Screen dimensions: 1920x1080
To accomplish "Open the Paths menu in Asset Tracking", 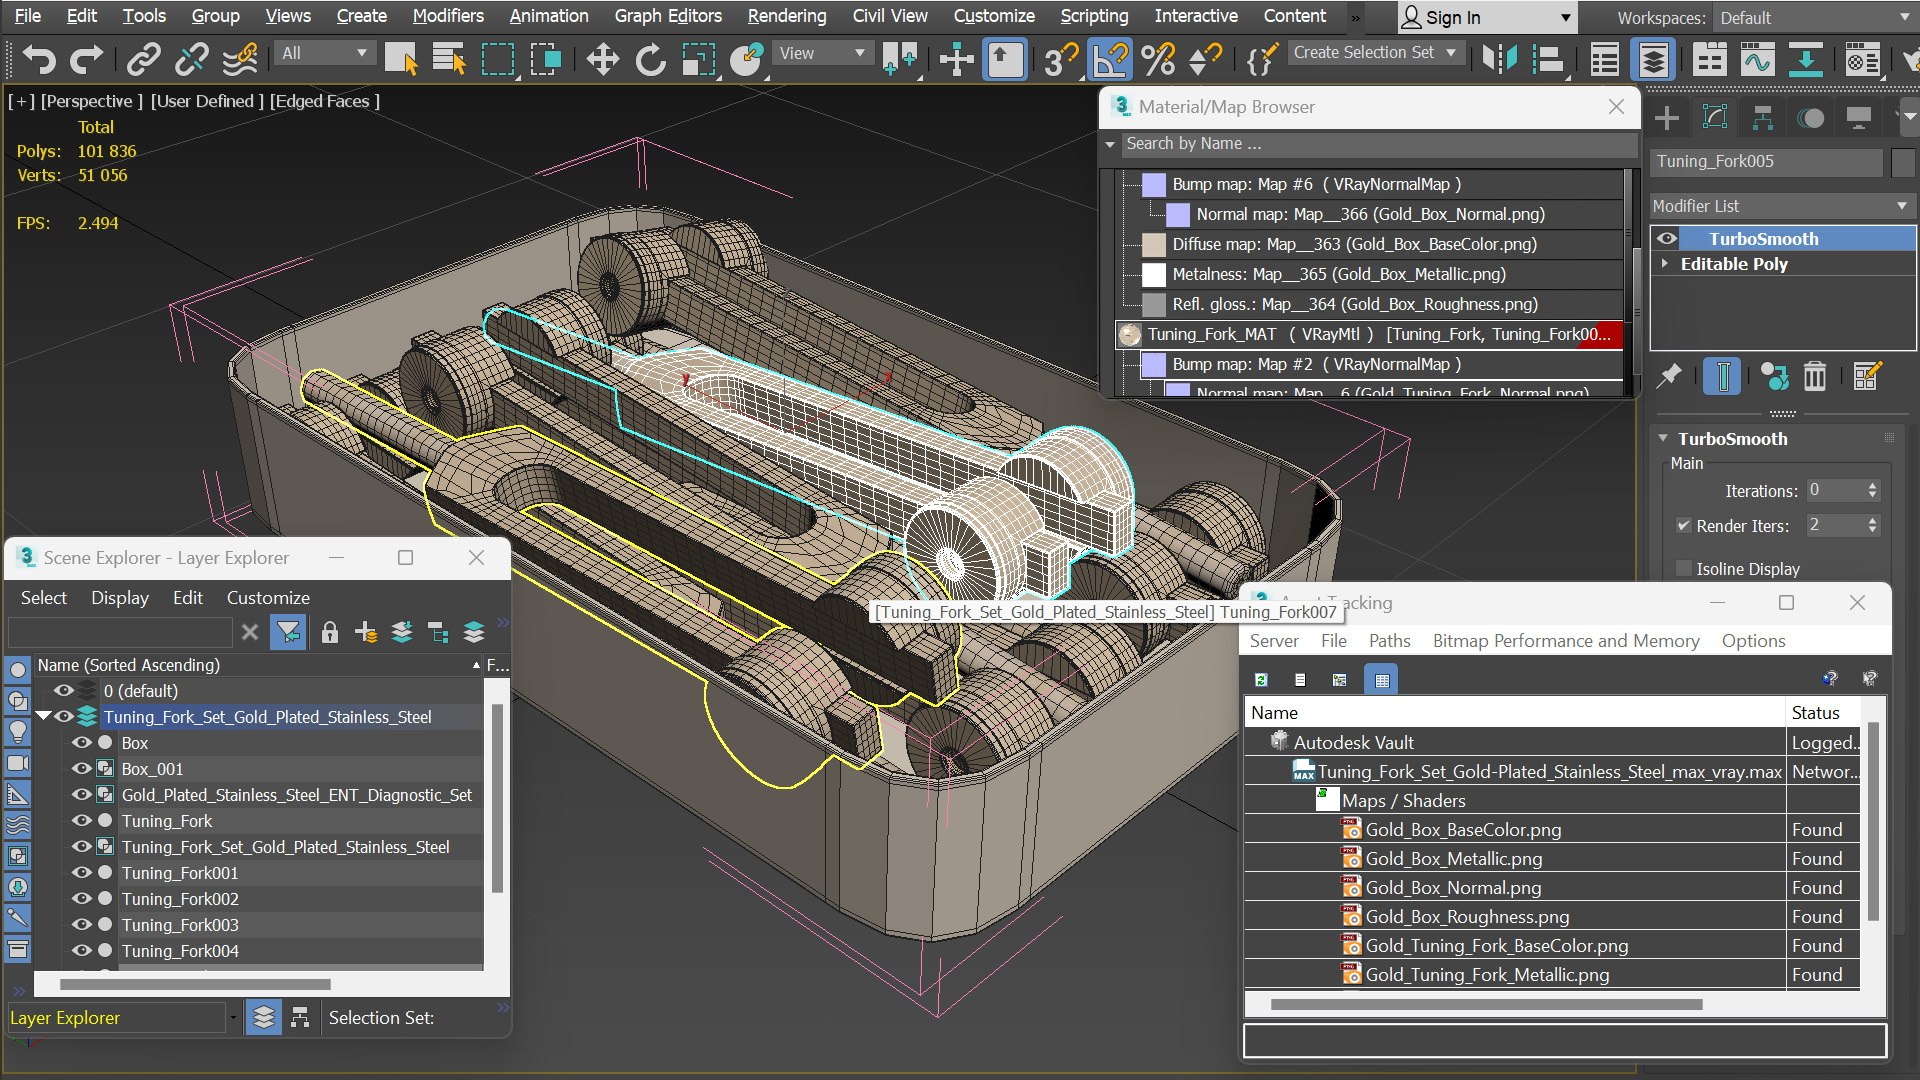I will [x=1389, y=641].
